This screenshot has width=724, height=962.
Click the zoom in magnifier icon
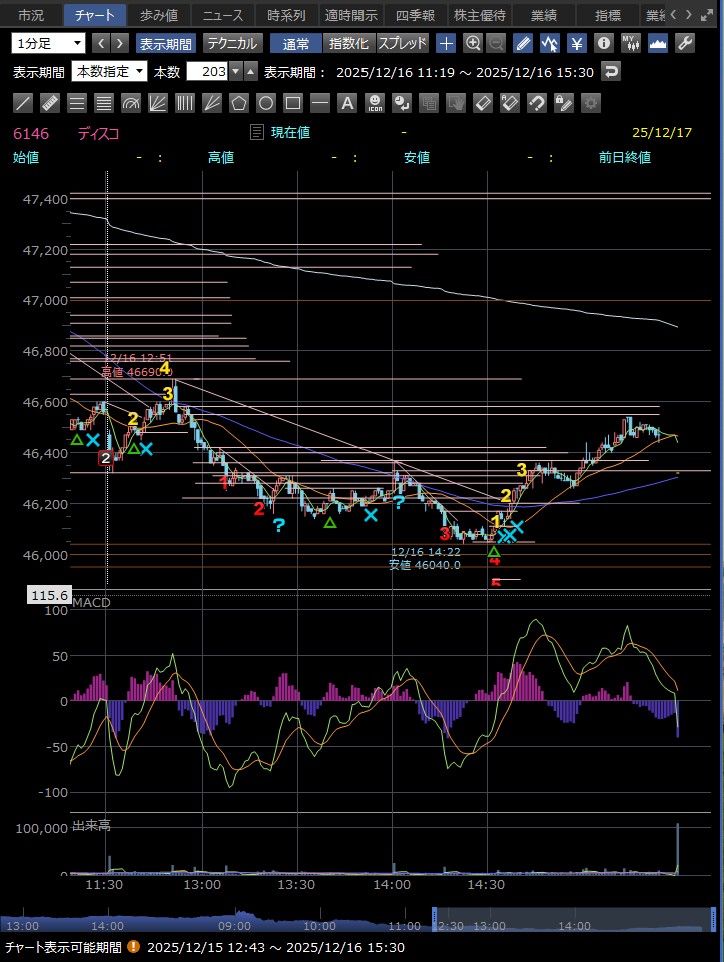point(473,43)
